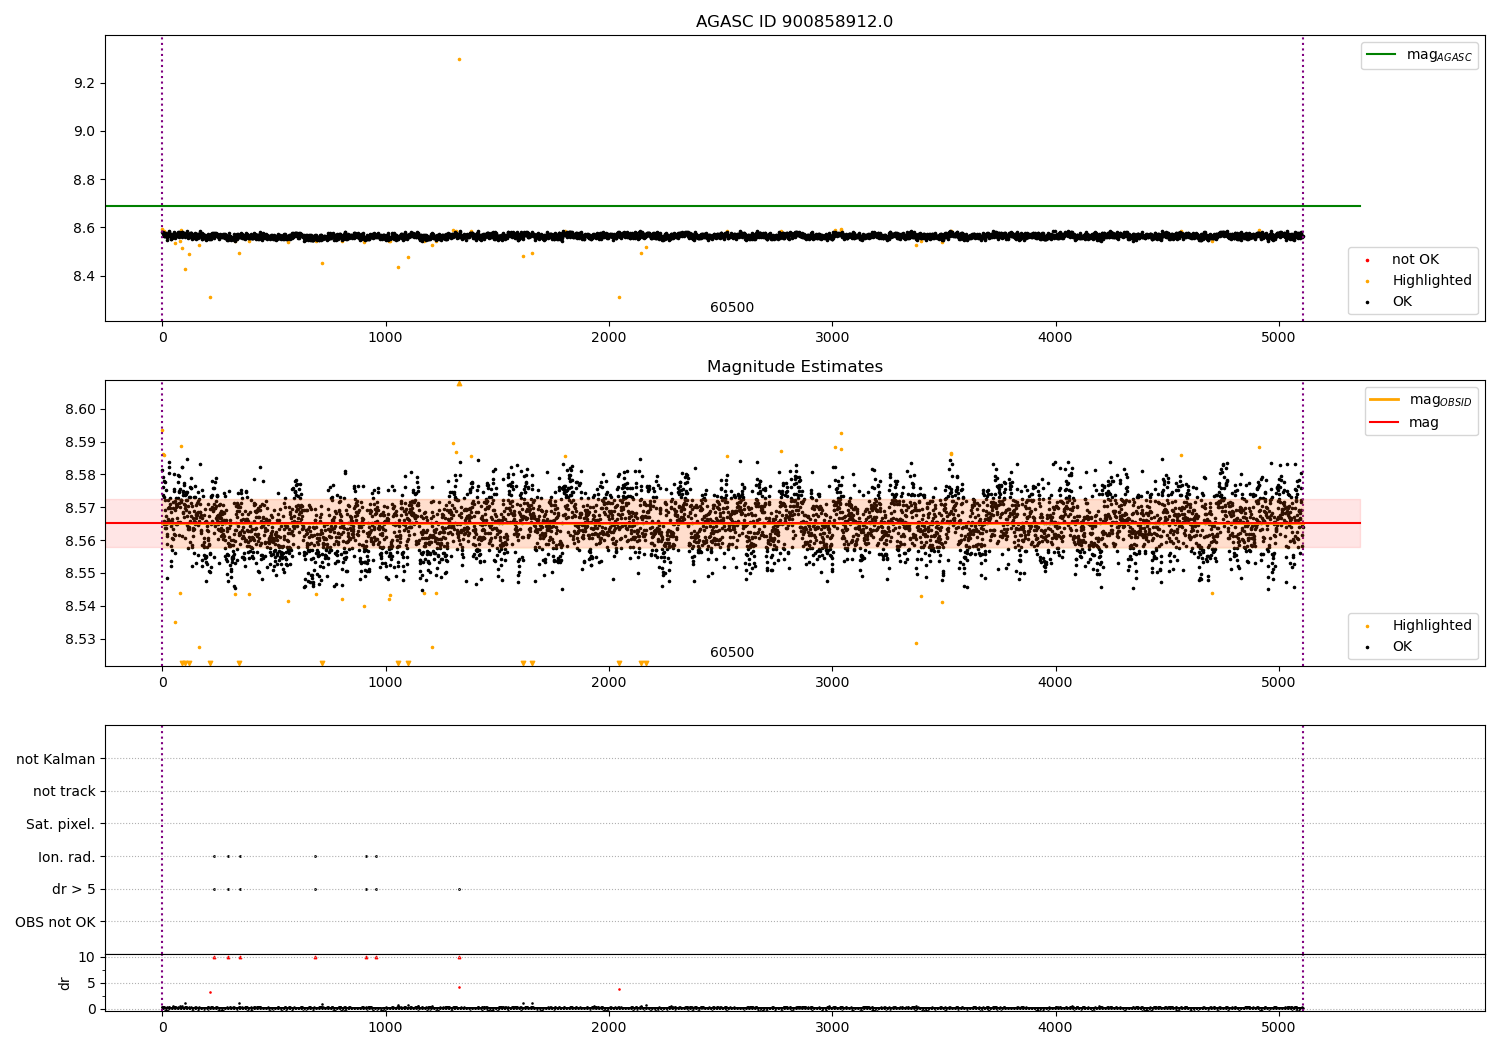Screen dimensions: 1500x1050
Task: Click the 9.2 tick label on top plot y-axis
Action: point(84,83)
